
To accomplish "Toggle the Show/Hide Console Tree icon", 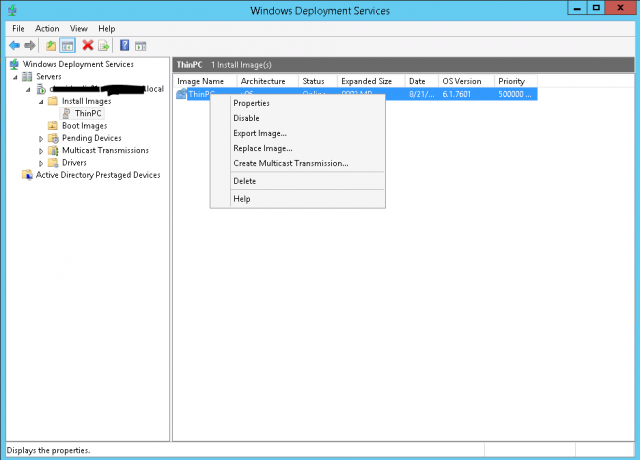I will click(x=67, y=45).
